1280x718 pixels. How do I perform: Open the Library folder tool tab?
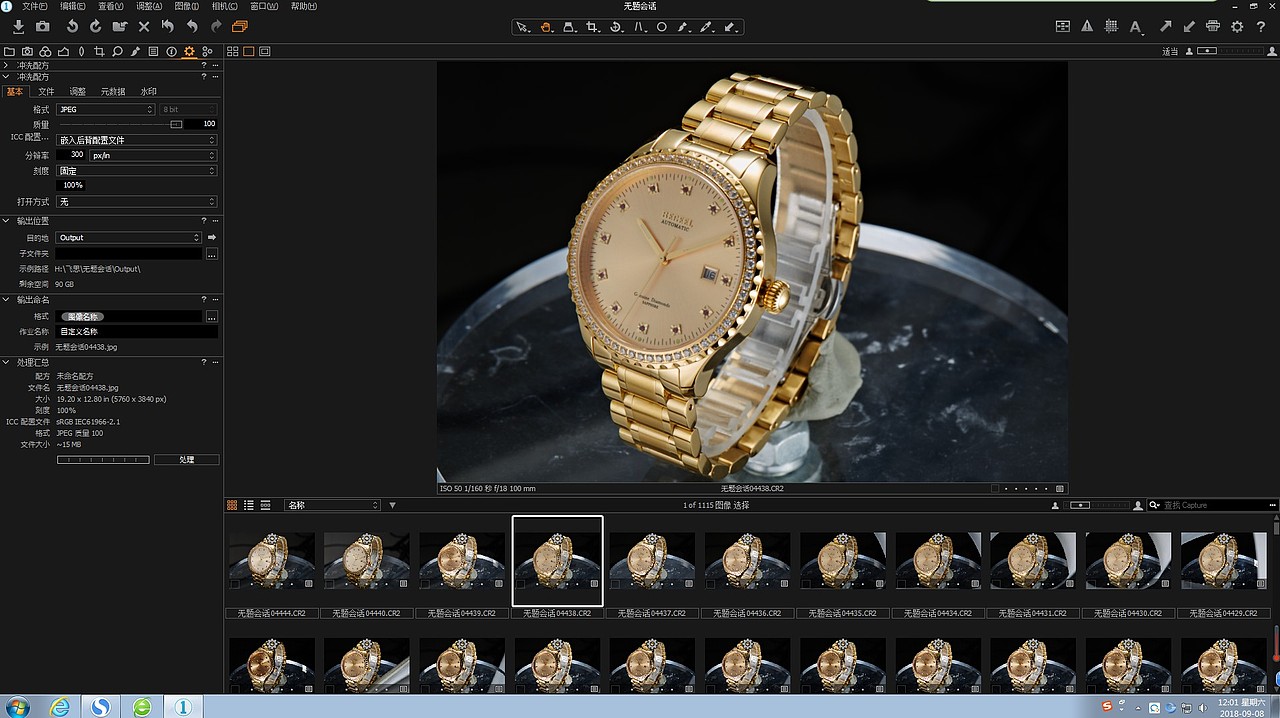pyautogui.click(x=9, y=51)
